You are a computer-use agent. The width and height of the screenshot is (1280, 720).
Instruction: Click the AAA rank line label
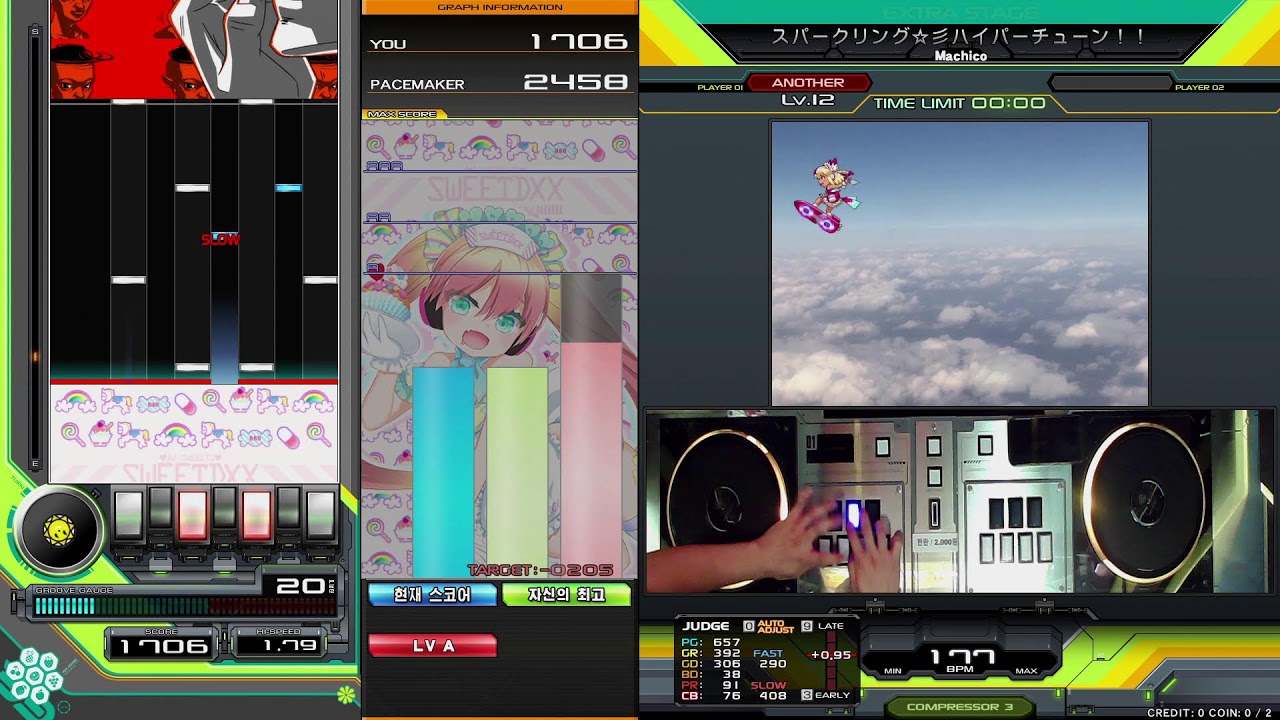tap(385, 166)
